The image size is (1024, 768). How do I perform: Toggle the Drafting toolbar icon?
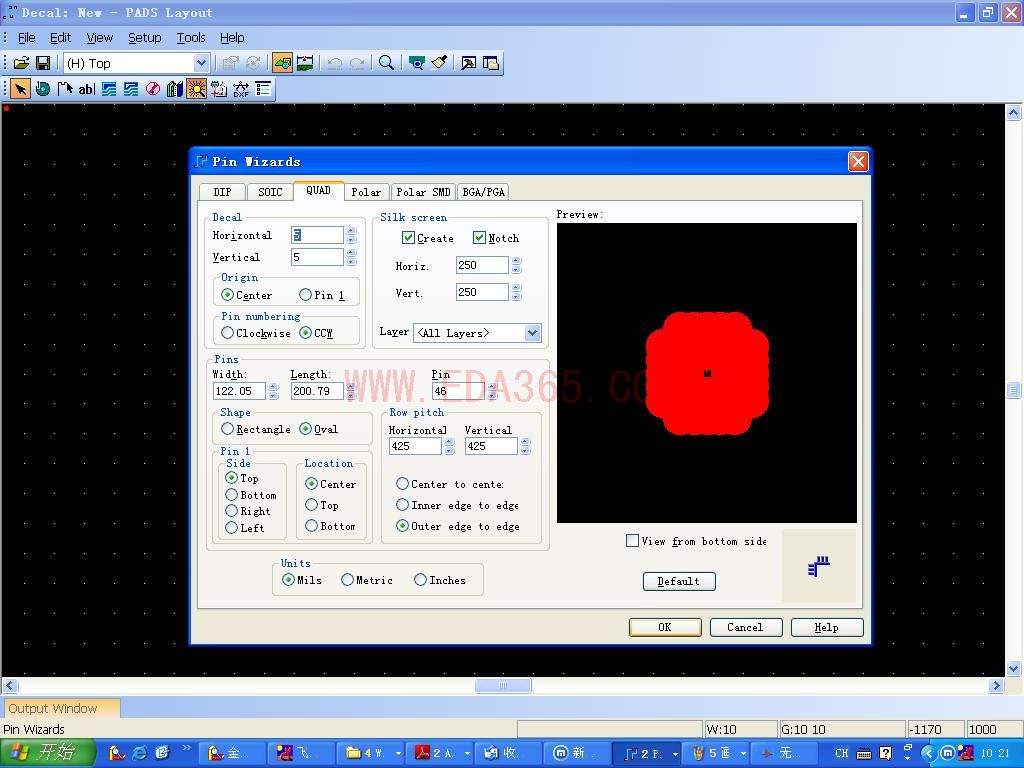(282, 63)
